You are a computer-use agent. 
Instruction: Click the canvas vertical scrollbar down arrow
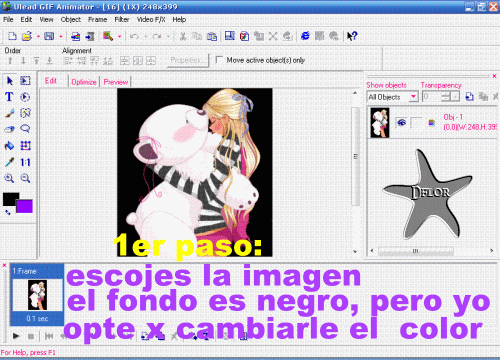pos(355,252)
